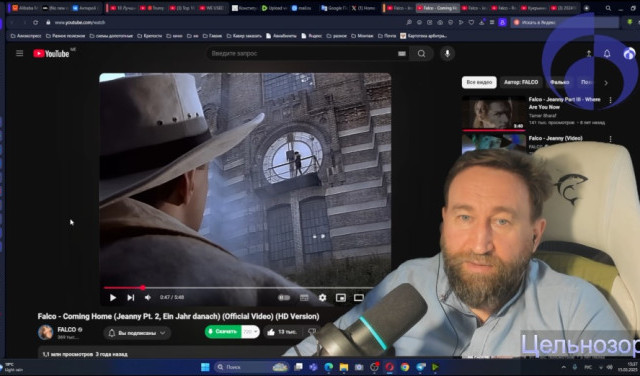Select the 'Все видео' chip

click(479, 82)
